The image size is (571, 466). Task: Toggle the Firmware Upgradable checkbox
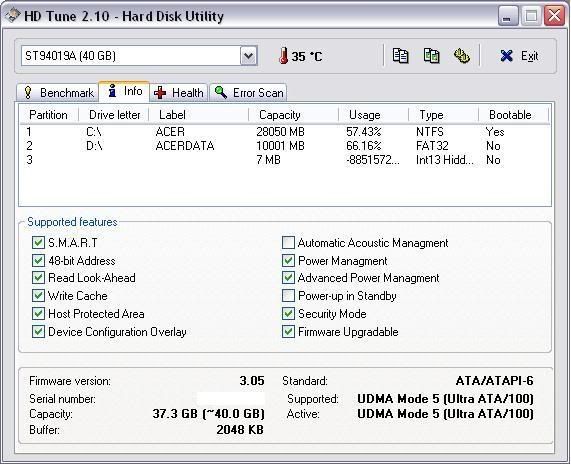click(x=288, y=331)
